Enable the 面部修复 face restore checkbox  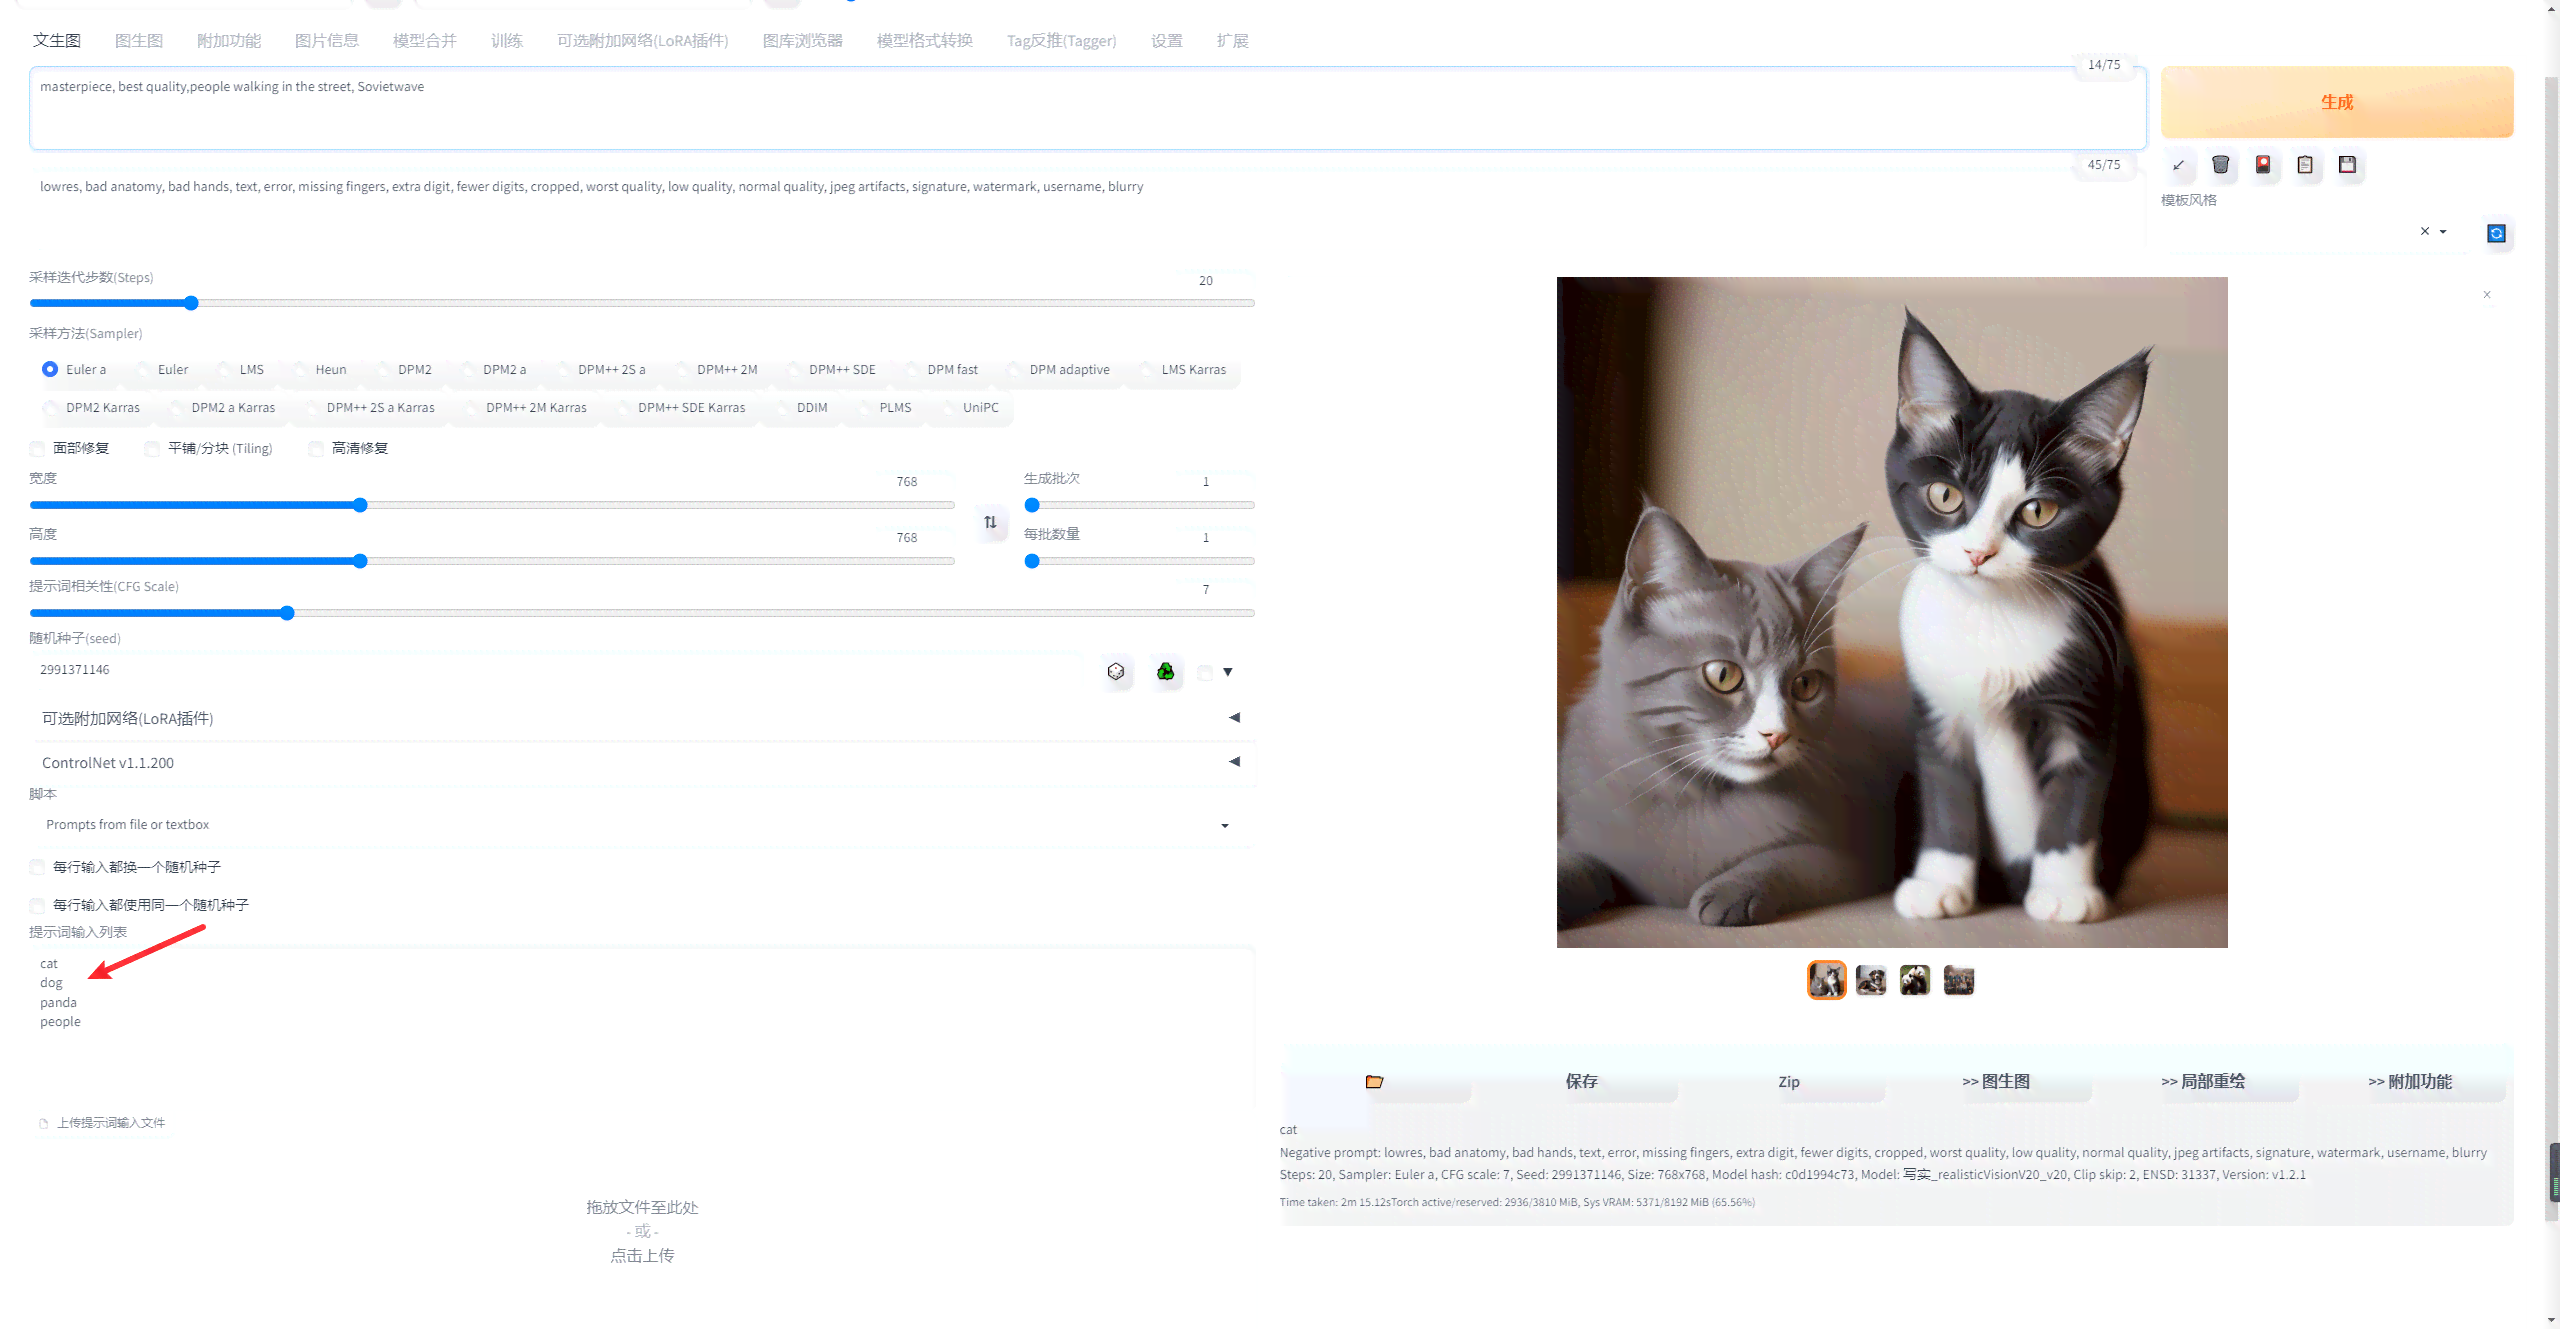tap(37, 448)
